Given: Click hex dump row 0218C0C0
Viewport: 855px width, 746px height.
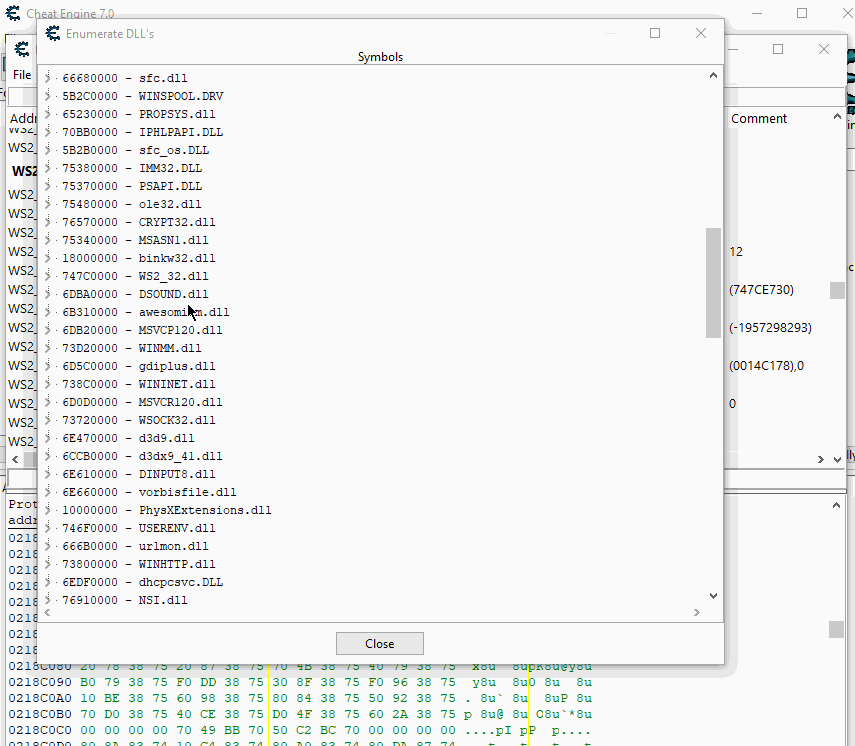Looking at the screenshot, I should point(300,730).
